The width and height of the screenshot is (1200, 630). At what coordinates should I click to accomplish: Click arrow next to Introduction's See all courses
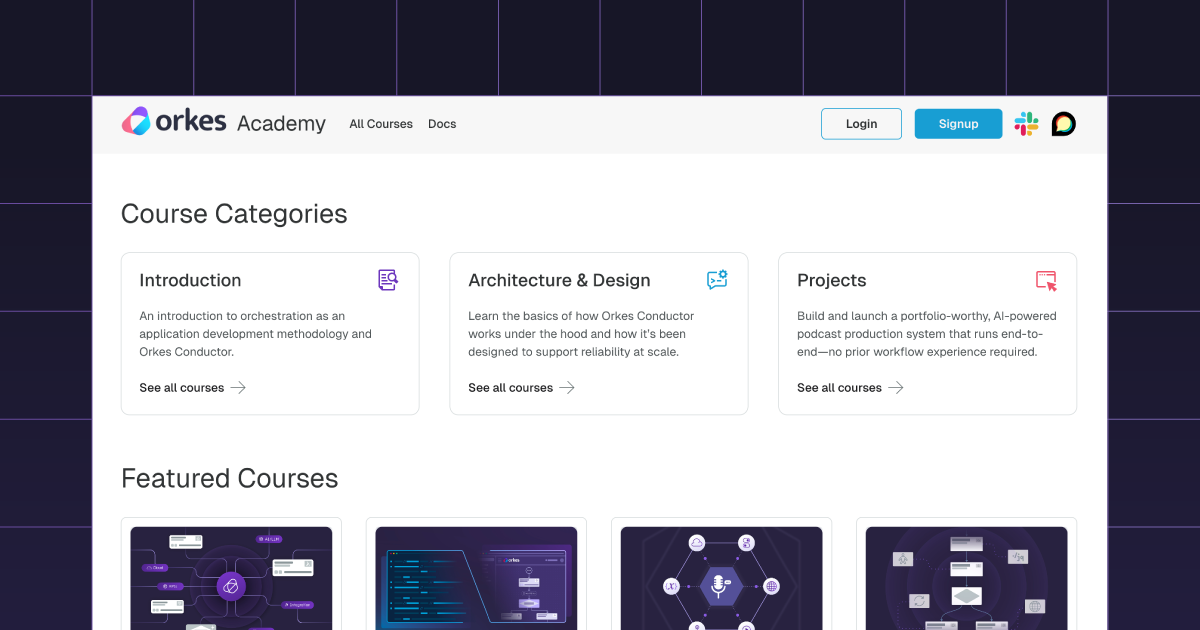click(x=238, y=388)
